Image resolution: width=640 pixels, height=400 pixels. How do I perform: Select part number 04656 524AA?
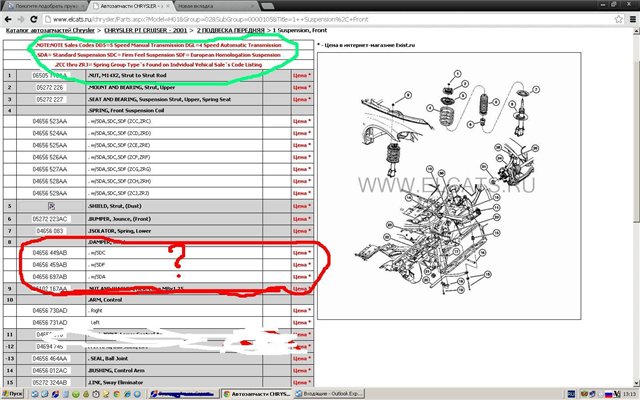point(50,133)
